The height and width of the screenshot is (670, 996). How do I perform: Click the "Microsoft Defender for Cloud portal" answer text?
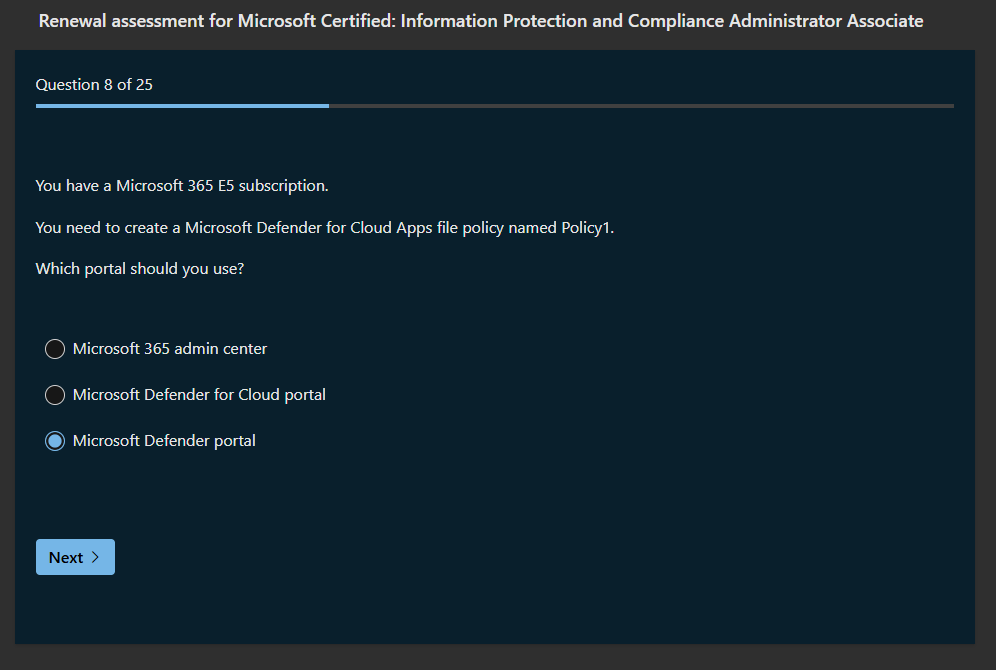[199, 395]
